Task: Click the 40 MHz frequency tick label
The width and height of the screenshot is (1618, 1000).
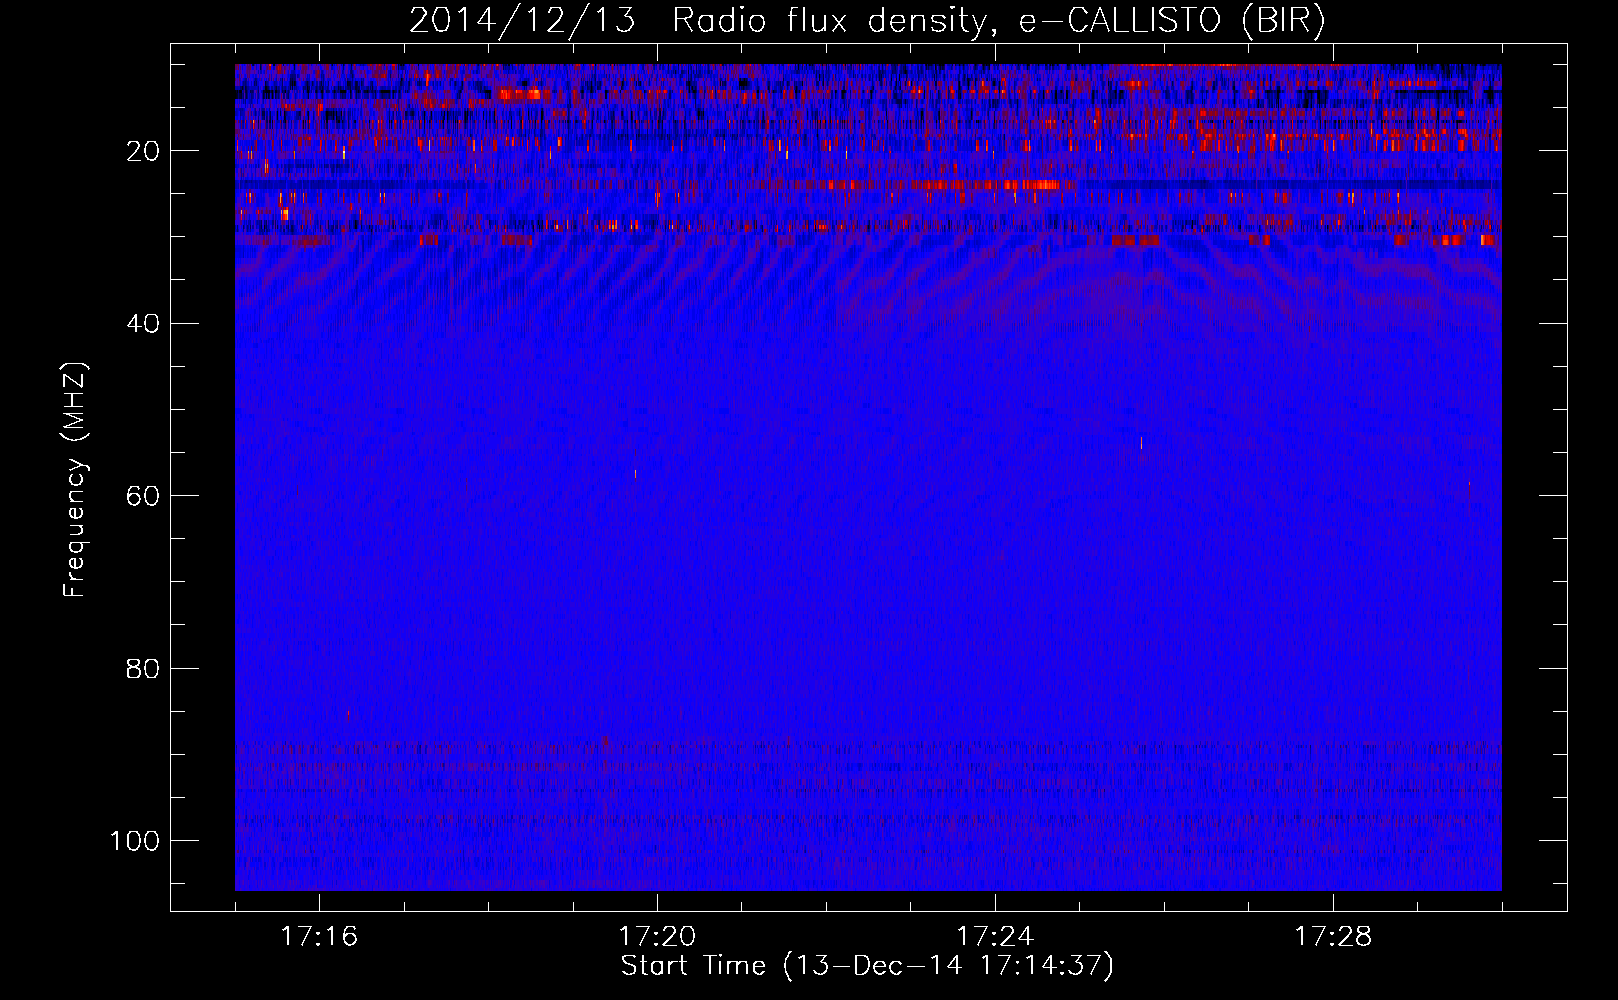Action: coord(144,324)
